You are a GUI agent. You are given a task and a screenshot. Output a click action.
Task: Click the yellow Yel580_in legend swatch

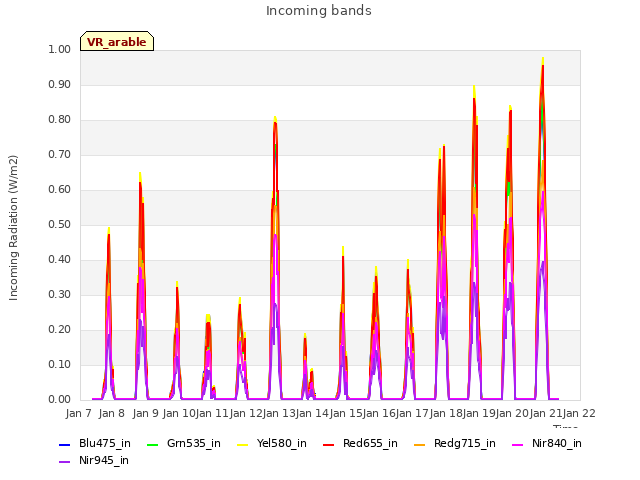point(243,444)
